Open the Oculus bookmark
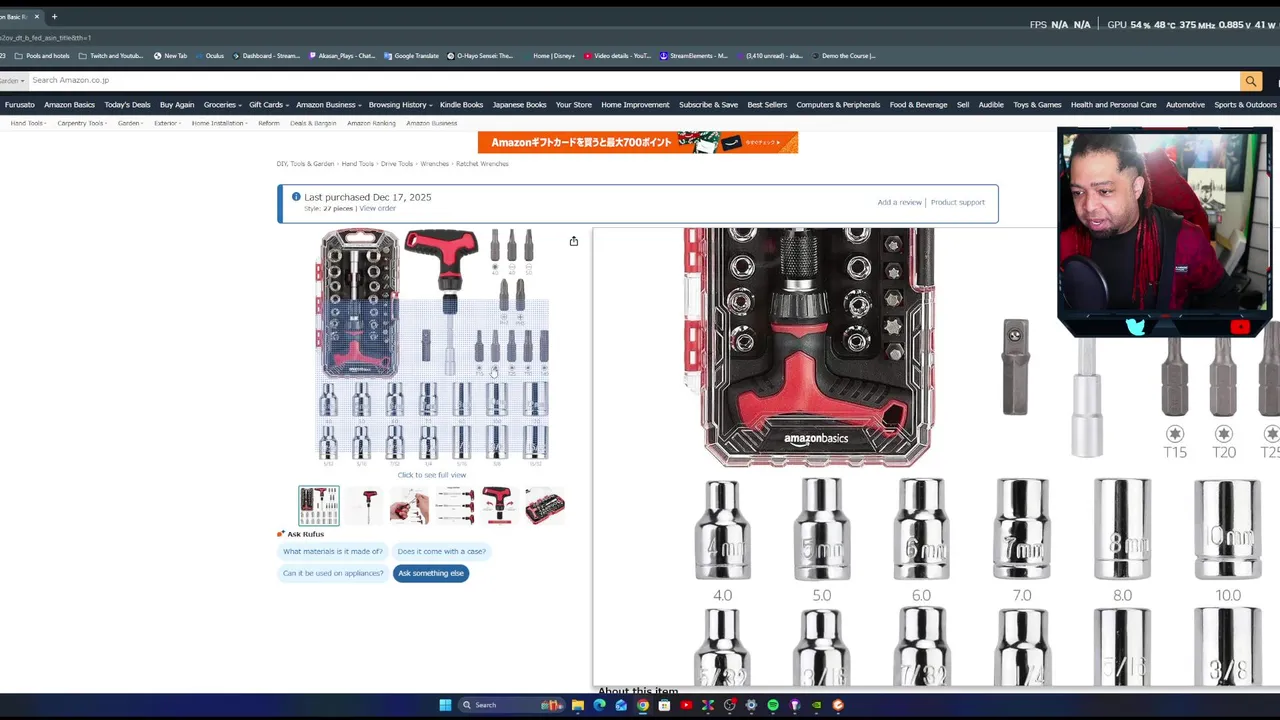The width and height of the screenshot is (1280, 720). [x=209, y=56]
